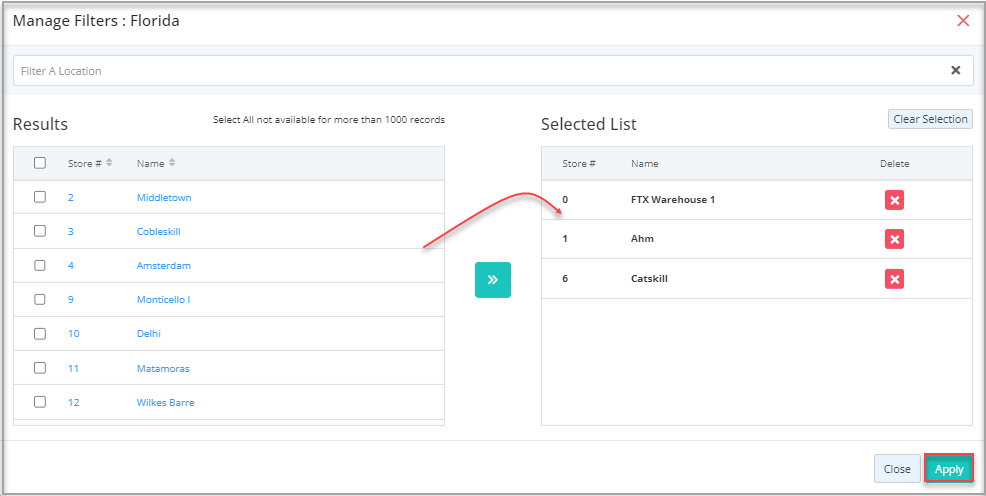The width and height of the screenshot is (986, 496).
Task: Select the Wilkes Barre checkbox
Action: (x=40, y=402)
